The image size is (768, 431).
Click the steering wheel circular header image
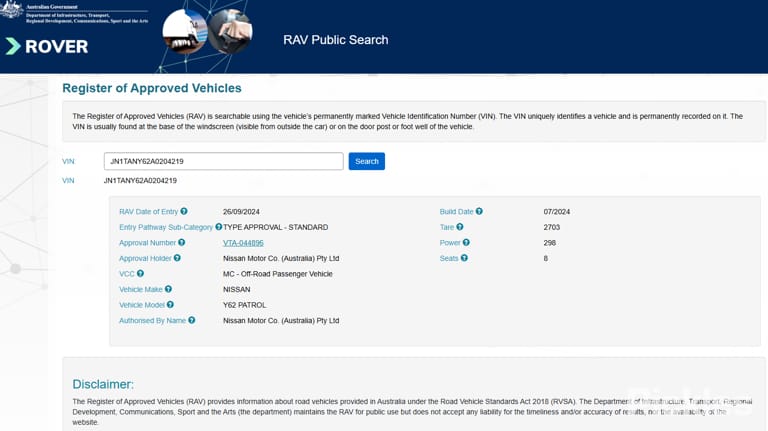tap(231, 31)
